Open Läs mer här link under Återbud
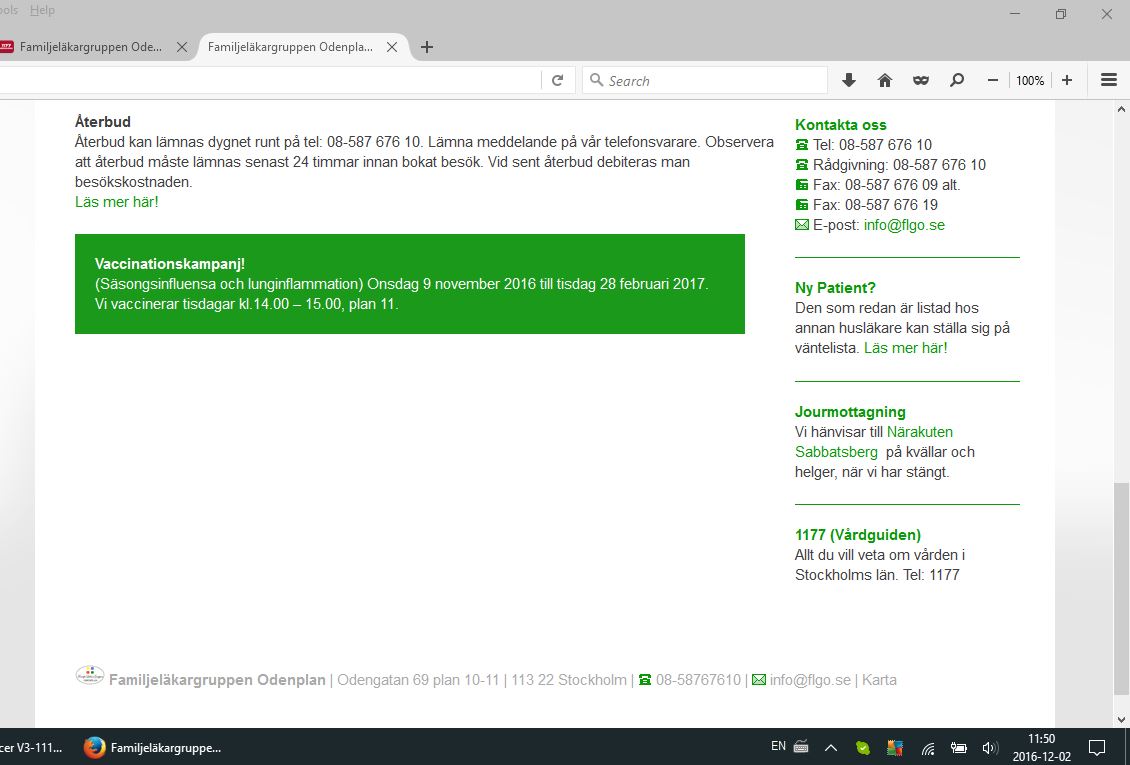 click(x=117, y=202)
